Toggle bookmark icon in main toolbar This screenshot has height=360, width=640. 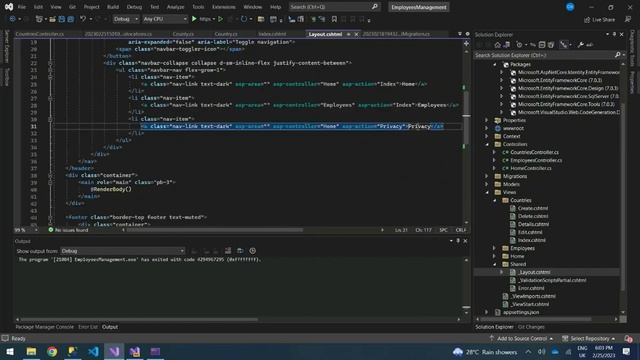[x=334, y=19]
